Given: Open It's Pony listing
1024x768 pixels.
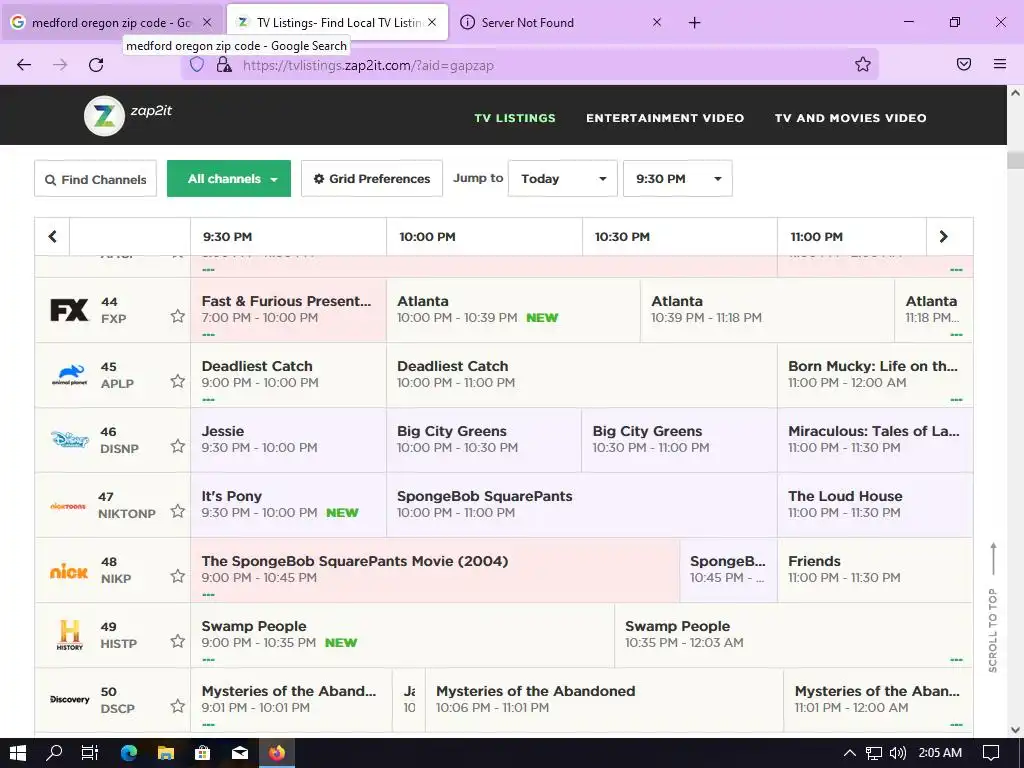Looking at the screenshot, I should (x=288, y=505).
